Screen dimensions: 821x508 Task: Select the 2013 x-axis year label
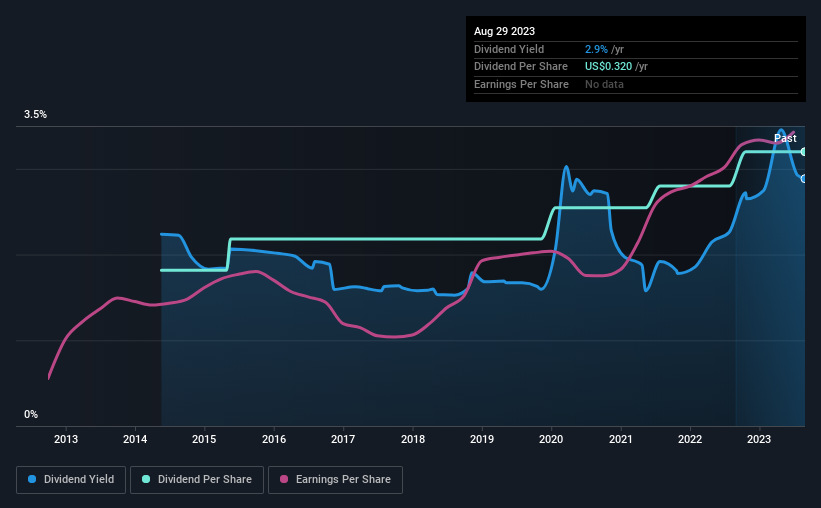click(66, 438)
